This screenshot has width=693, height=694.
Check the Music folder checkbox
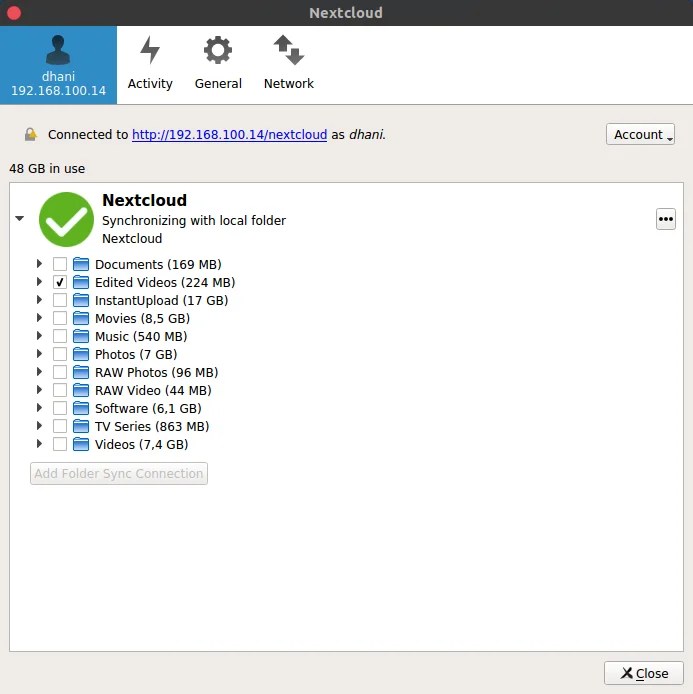[x=60, y=336]
